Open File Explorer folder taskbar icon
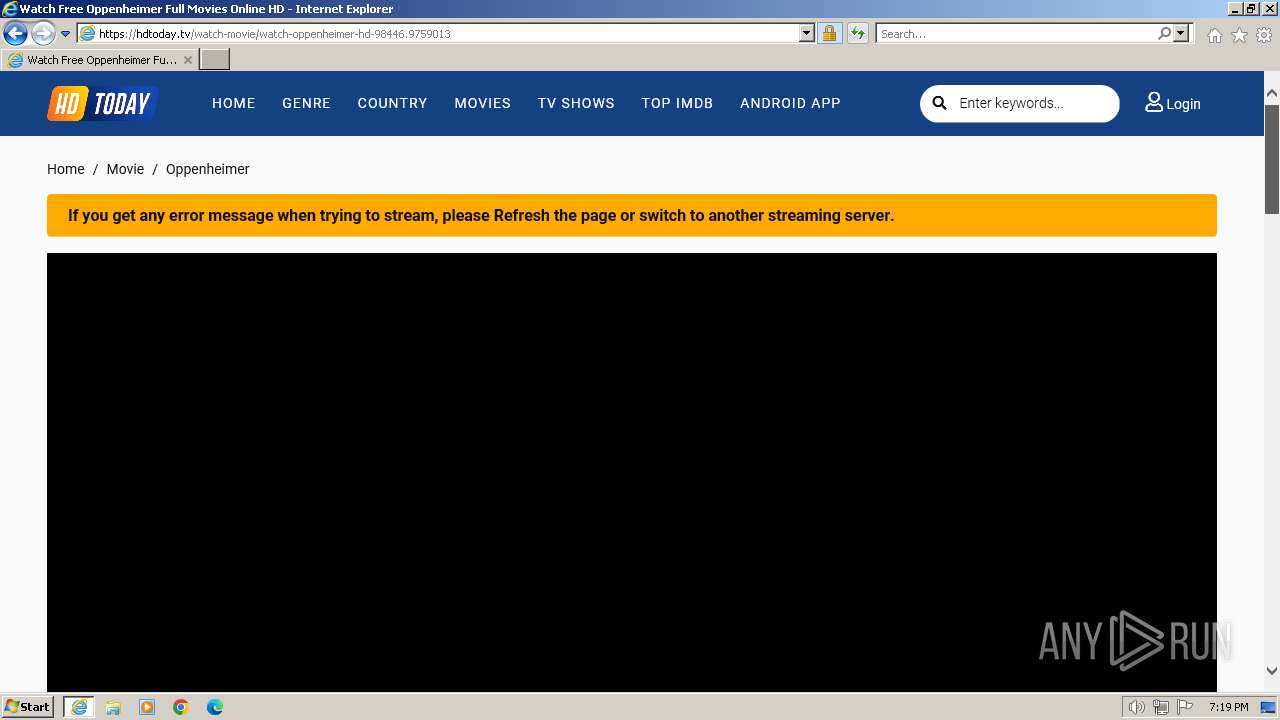The image size is (1280, 720). point(113,707)
